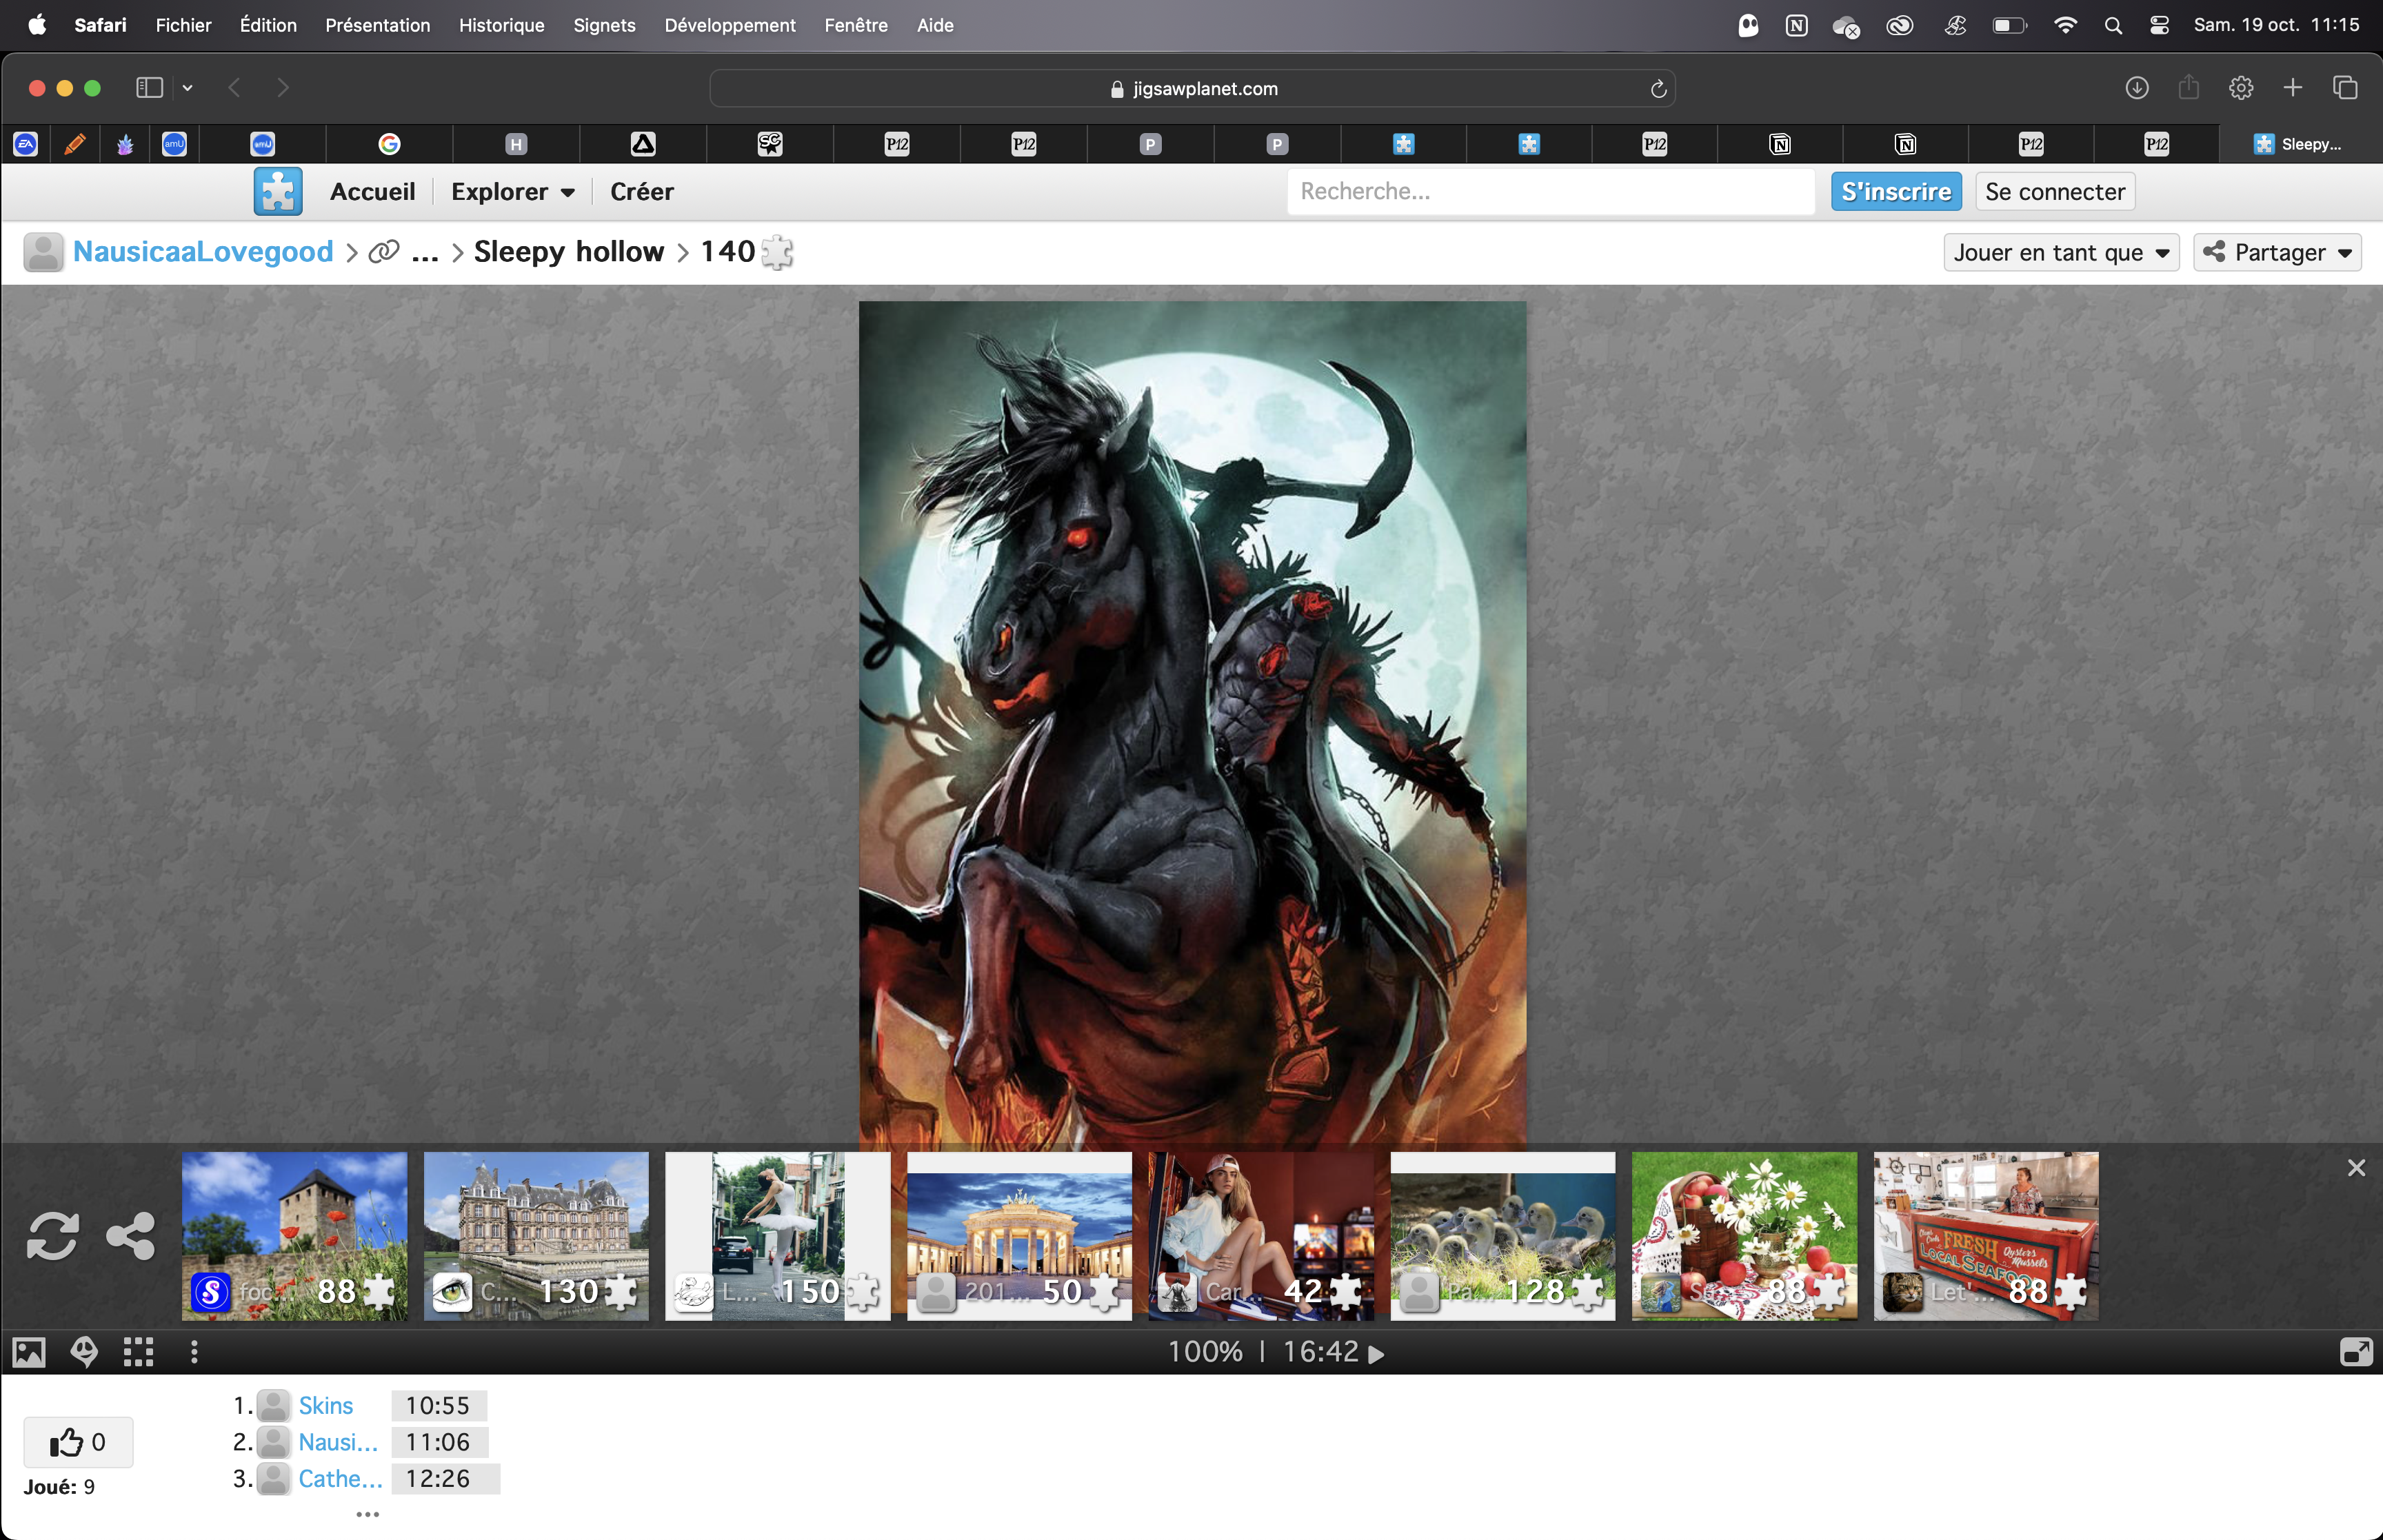Expand the Explorer dropdown menu
The width and height of the screenshot is (2383, 1540).
click(512, 191)
